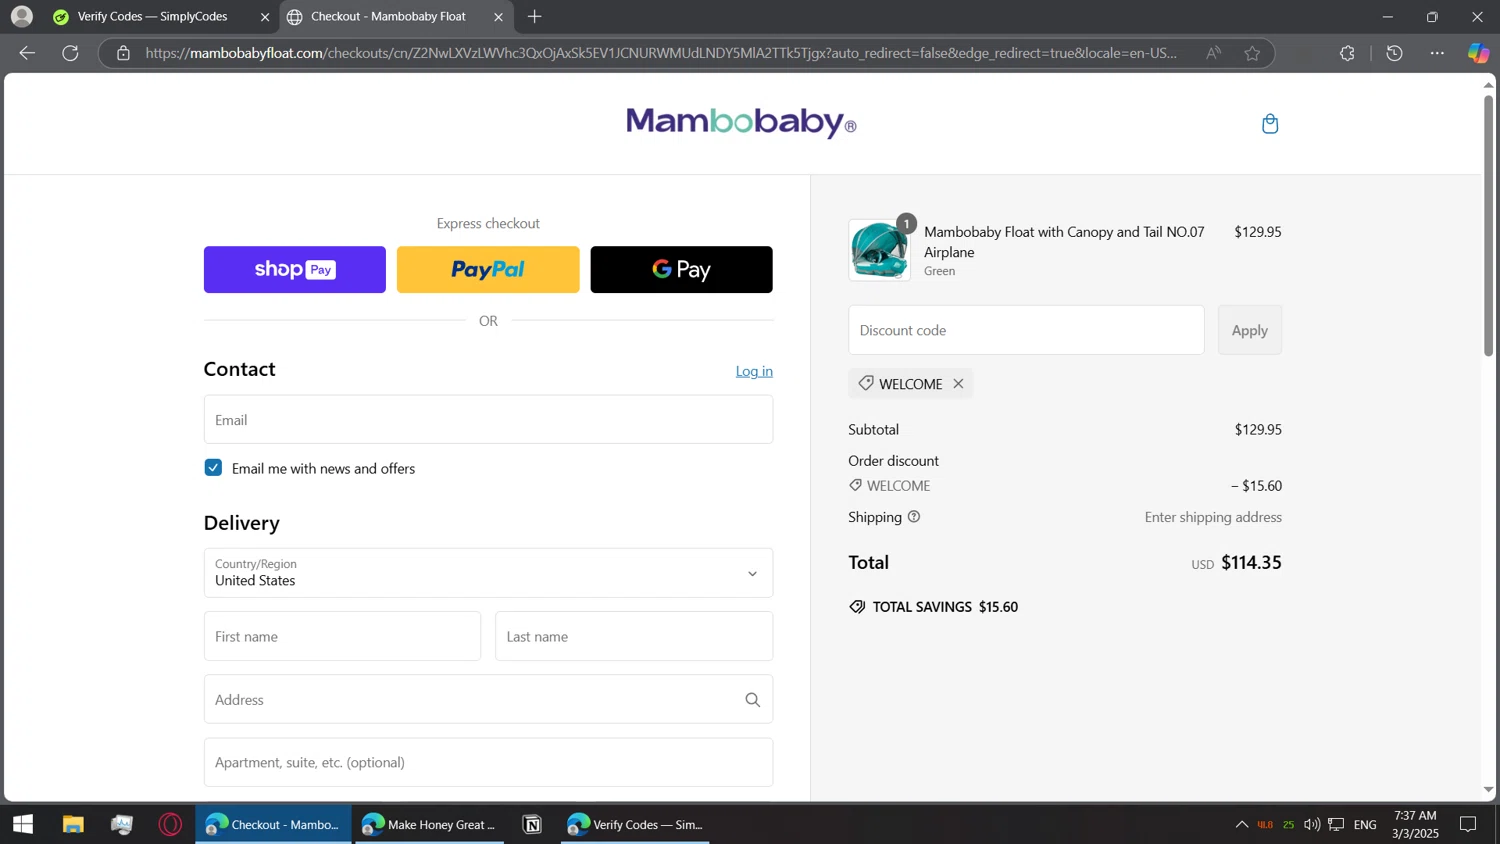This screenshot has height=844, width=1500.
Task: Click the shipping help question mark icon
Action: pos(914,517)
